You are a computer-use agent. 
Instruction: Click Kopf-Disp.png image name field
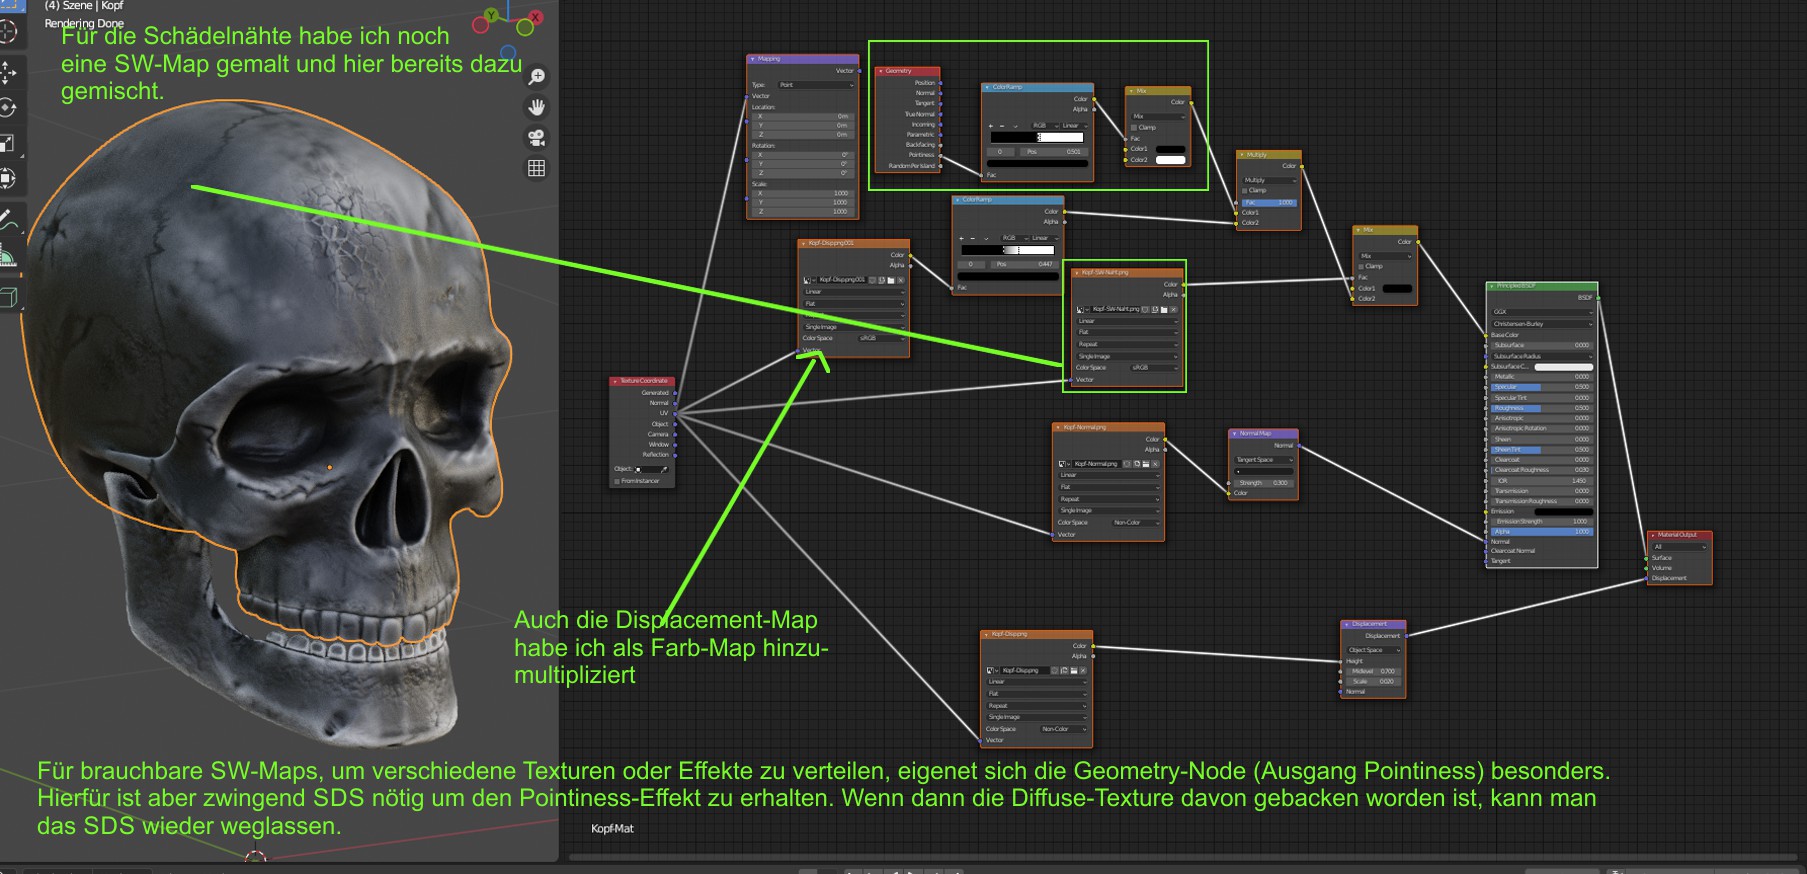1027,670
